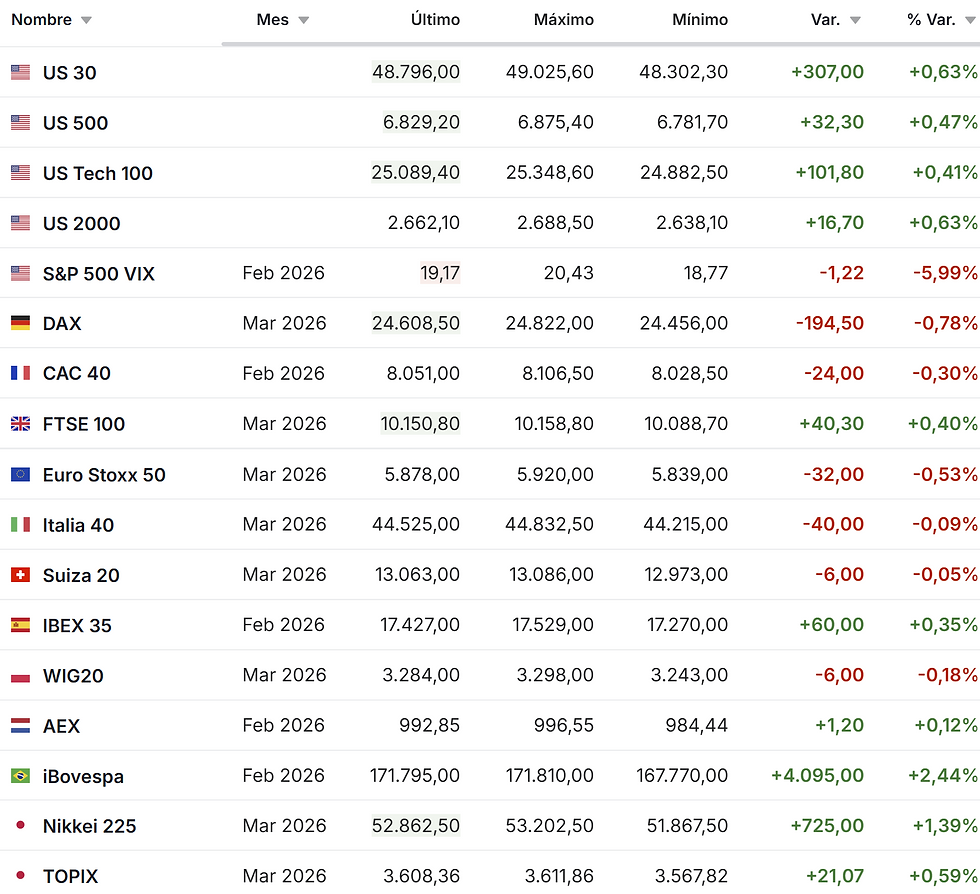Click the Brazilian flag icon beside iBovespa
Screen dimensions: 980x894
pyautogui.click(x=20, y=776)
